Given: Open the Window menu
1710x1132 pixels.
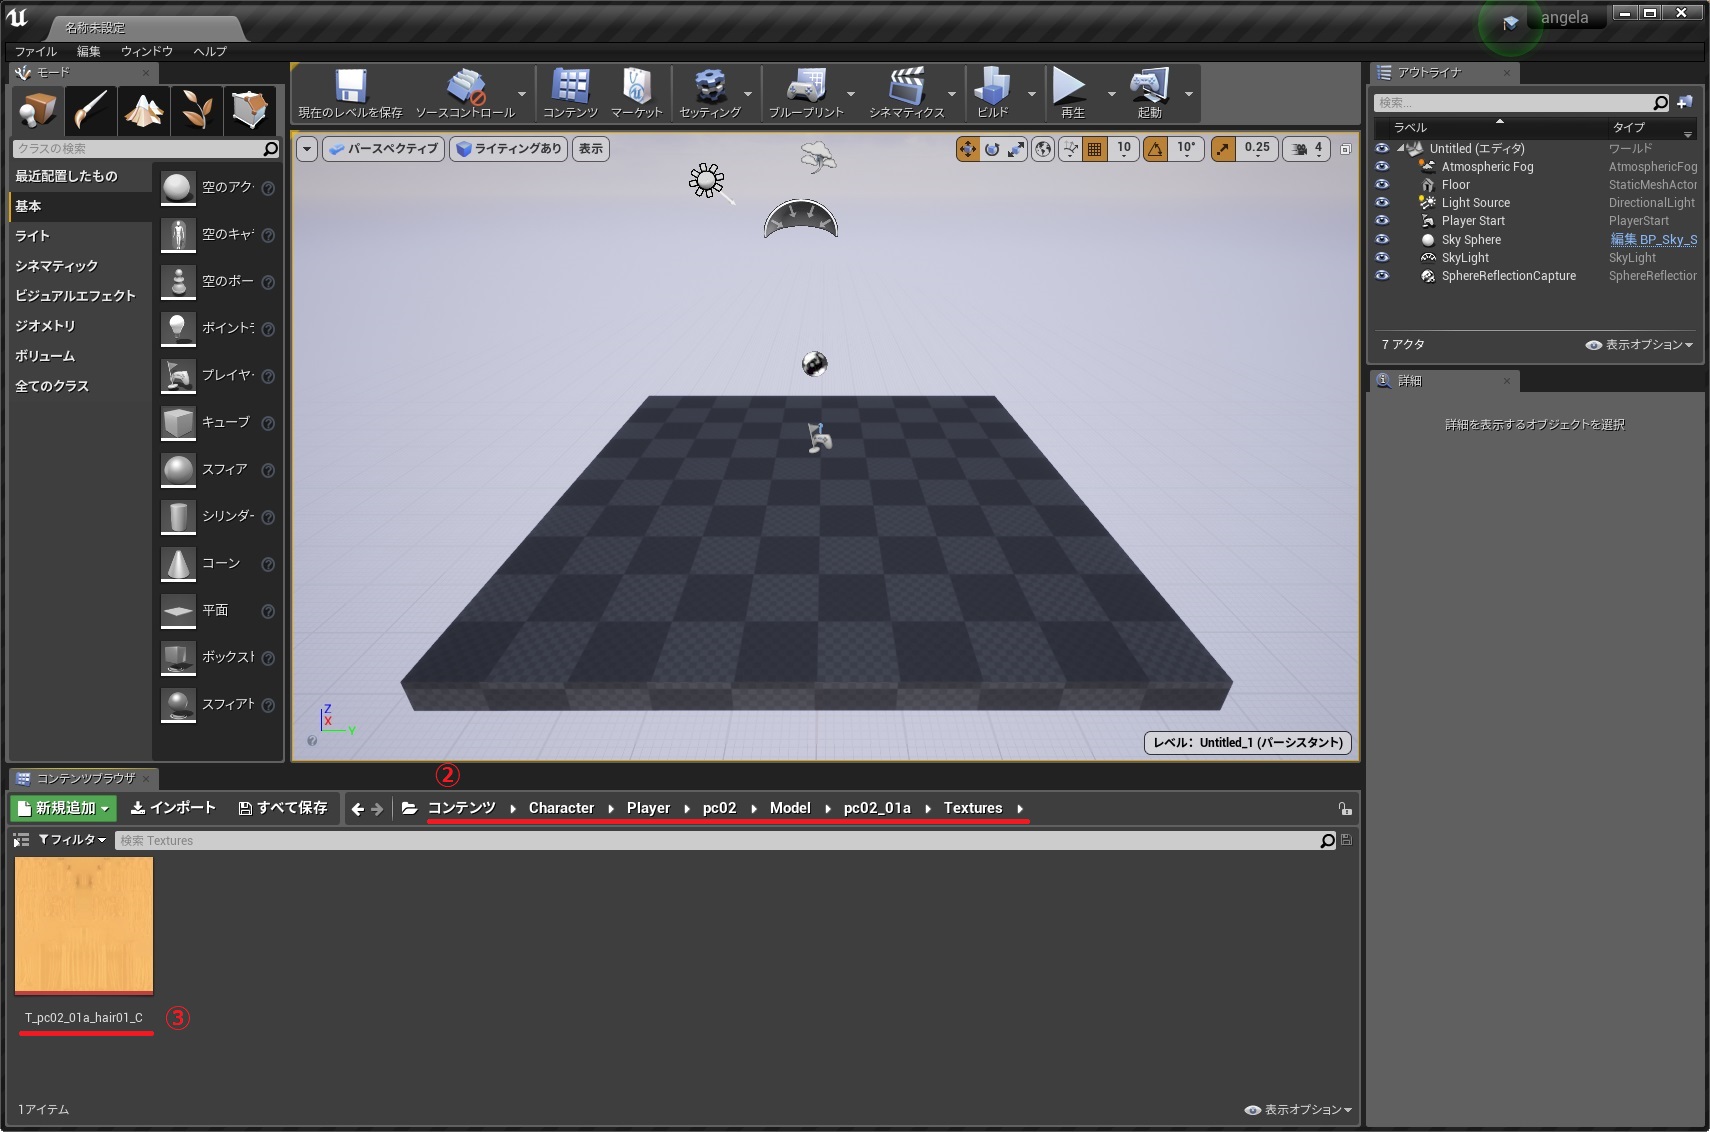Looking at the screenshot, I should click(146, 51).
